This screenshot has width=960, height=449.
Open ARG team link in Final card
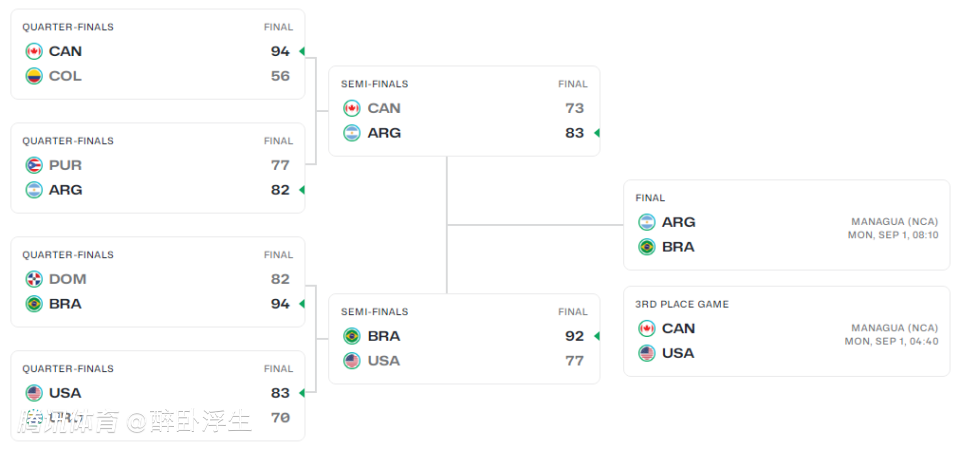coord(678,222)
